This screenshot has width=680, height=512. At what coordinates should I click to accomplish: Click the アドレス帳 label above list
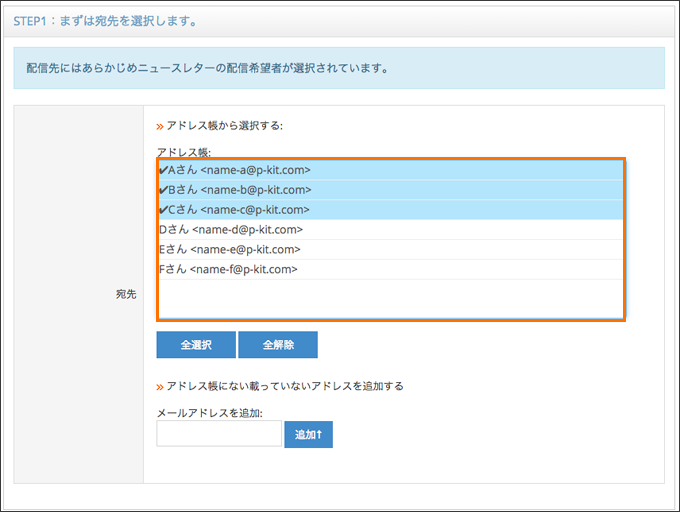click(183, 153)
